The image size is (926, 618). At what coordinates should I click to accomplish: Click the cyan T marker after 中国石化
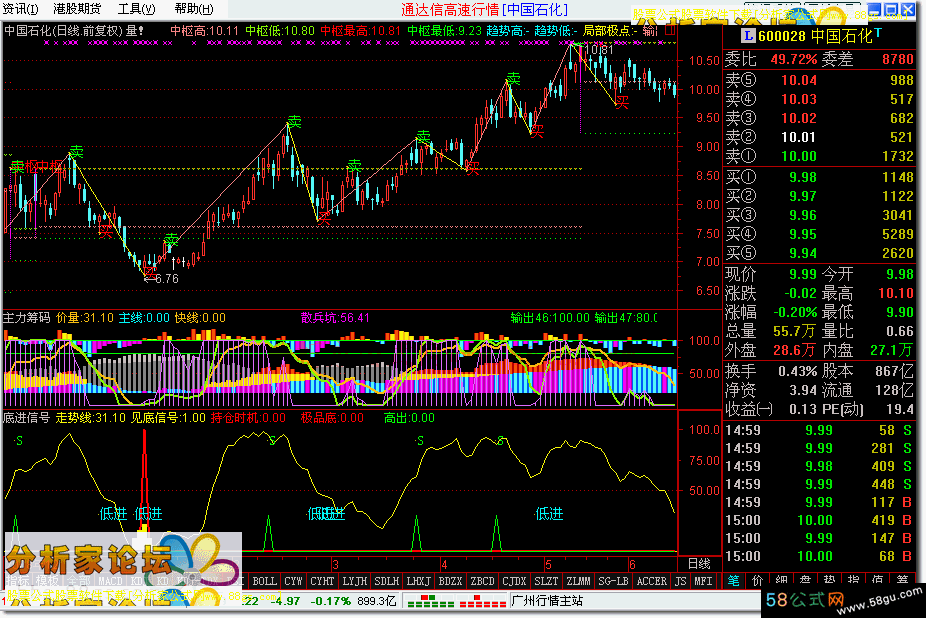[x=878, y=32]
